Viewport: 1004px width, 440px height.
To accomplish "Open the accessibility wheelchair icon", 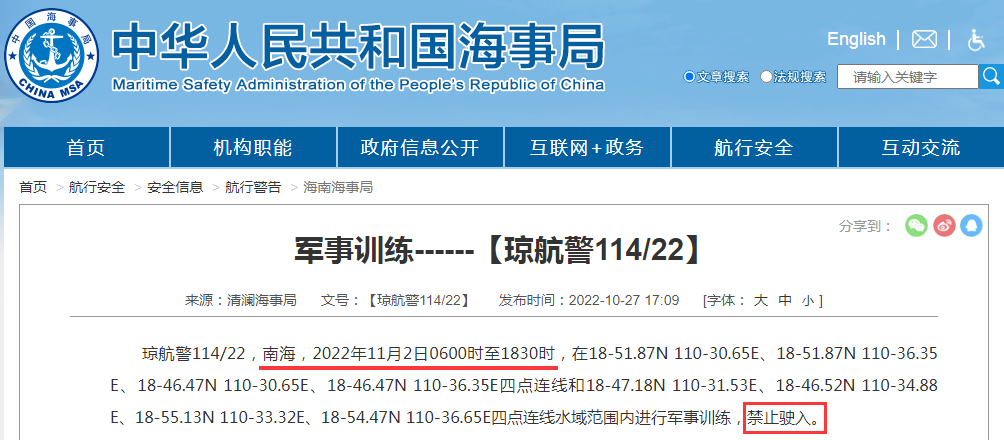I will (x=976, y=40).
